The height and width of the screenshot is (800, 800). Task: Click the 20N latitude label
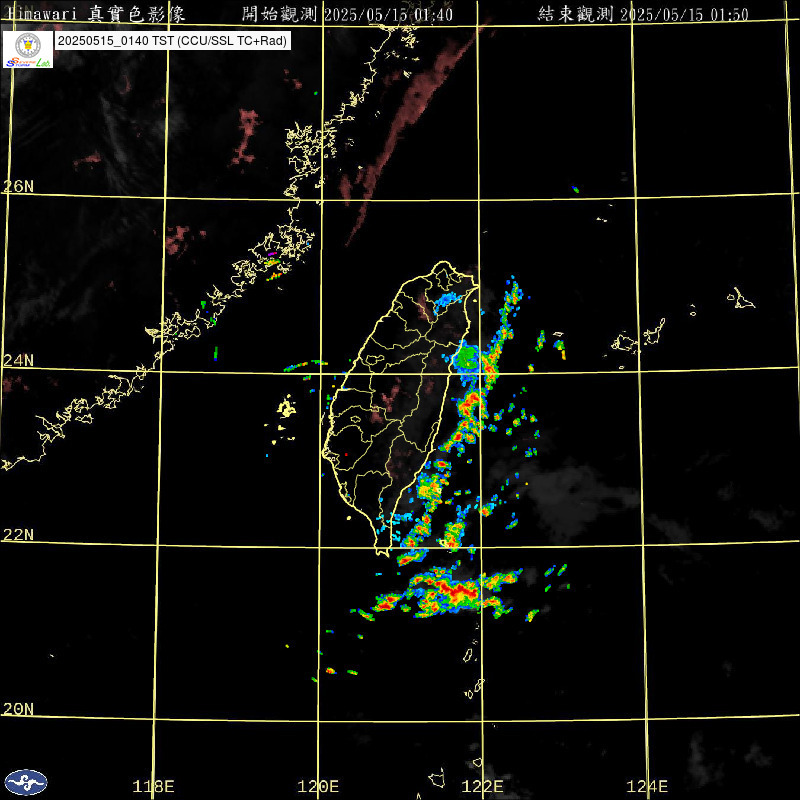click(x=18, y=709)
